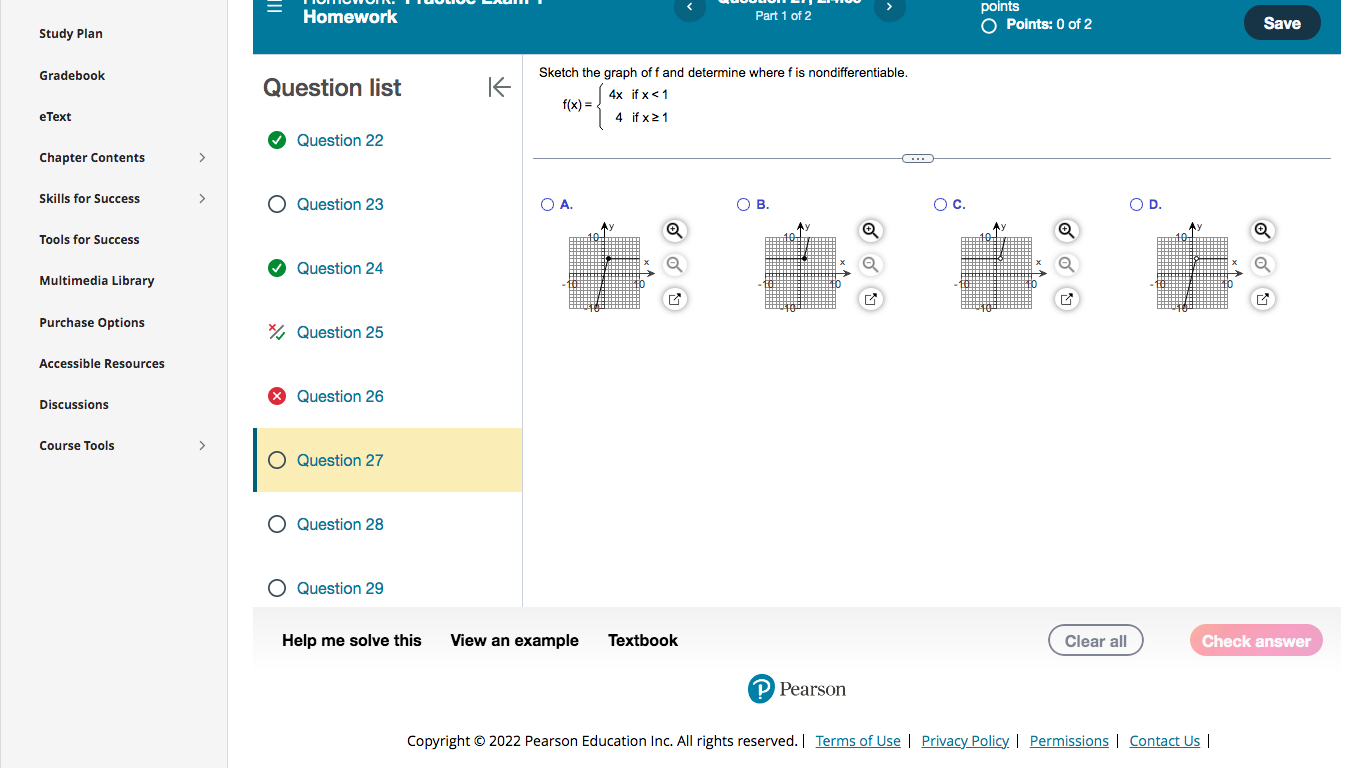Go to previous question arrow

click(x=689, y=8)
